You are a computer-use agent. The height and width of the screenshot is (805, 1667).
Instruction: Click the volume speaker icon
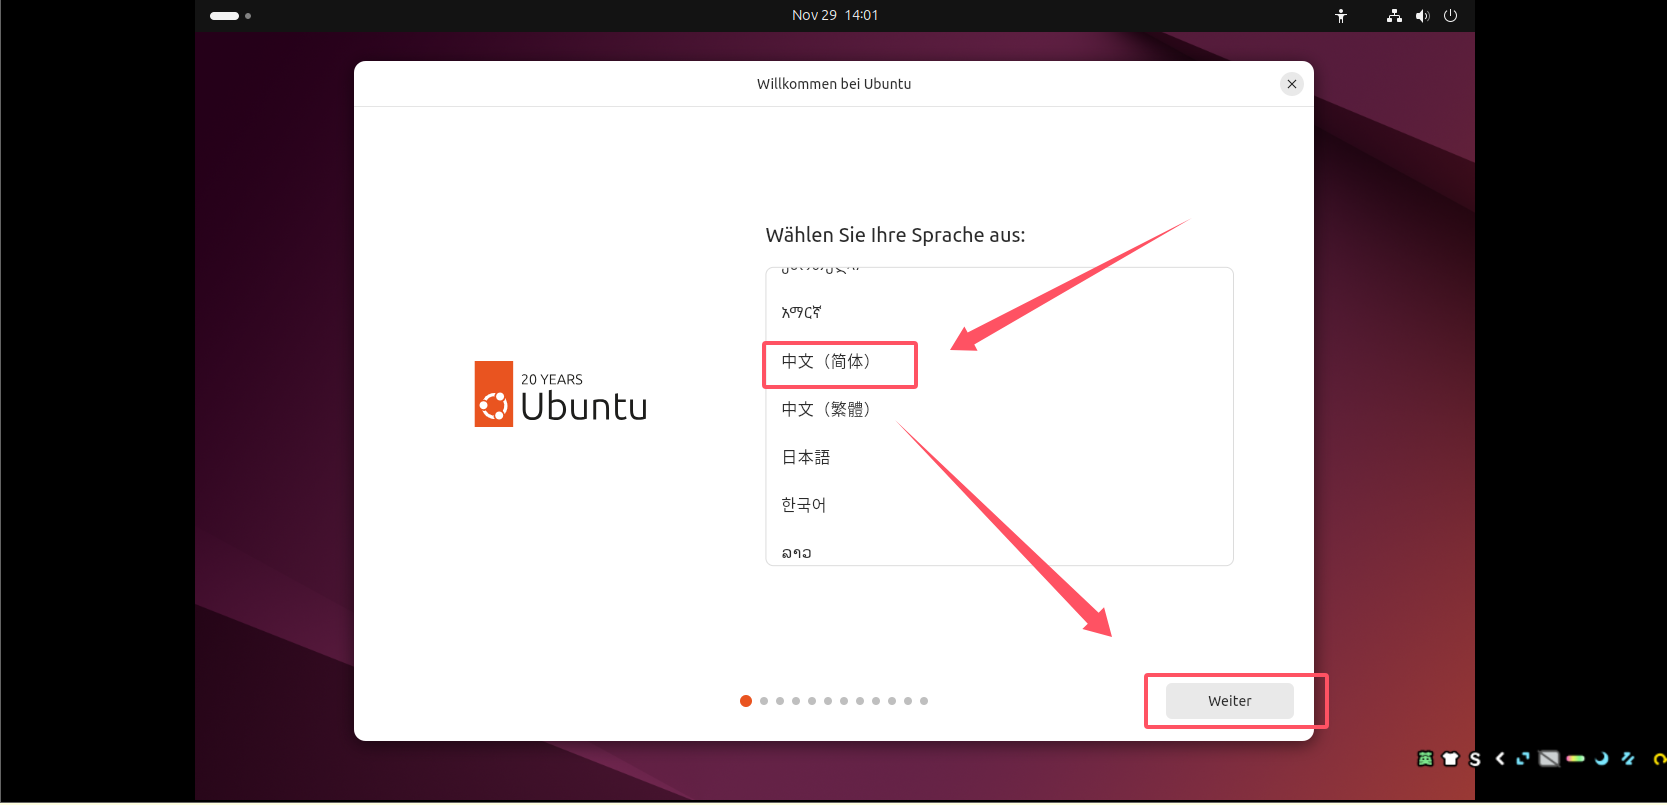point(1422,16)
